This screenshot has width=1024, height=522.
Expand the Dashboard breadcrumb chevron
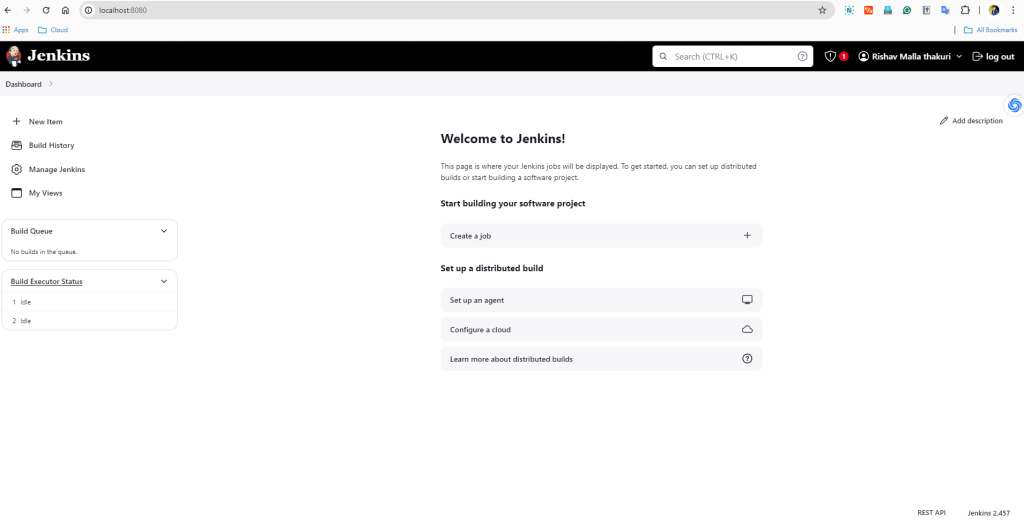(51, 84)
